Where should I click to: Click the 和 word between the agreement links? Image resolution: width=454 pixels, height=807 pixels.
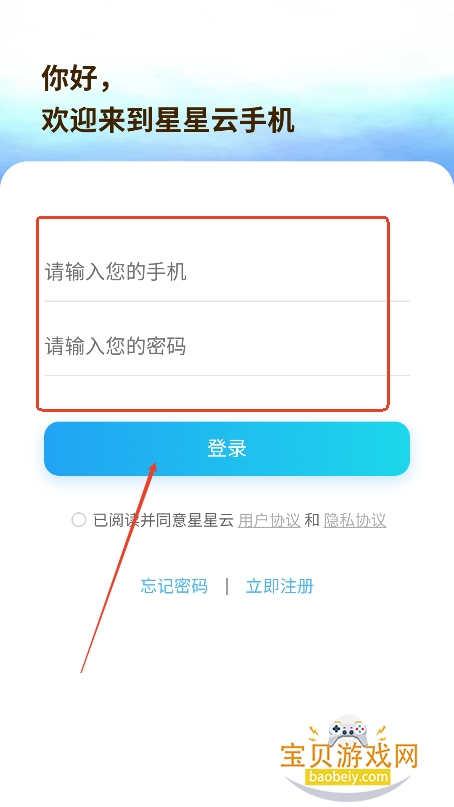point(312,520)
